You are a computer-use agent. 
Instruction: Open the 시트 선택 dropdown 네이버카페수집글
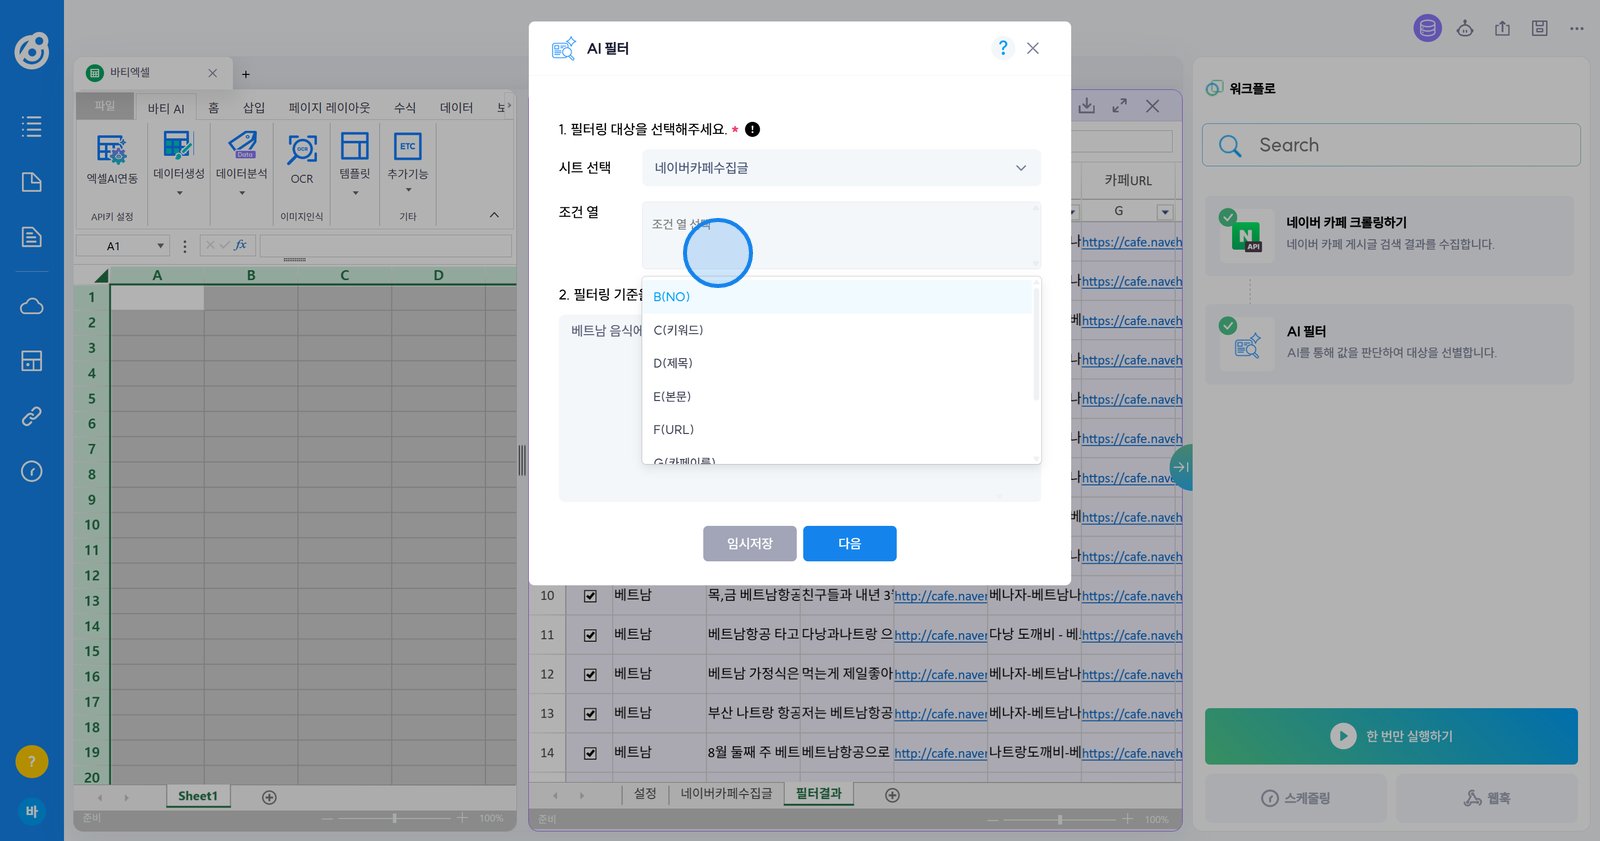pyautogui.click(x=841, y=168)
